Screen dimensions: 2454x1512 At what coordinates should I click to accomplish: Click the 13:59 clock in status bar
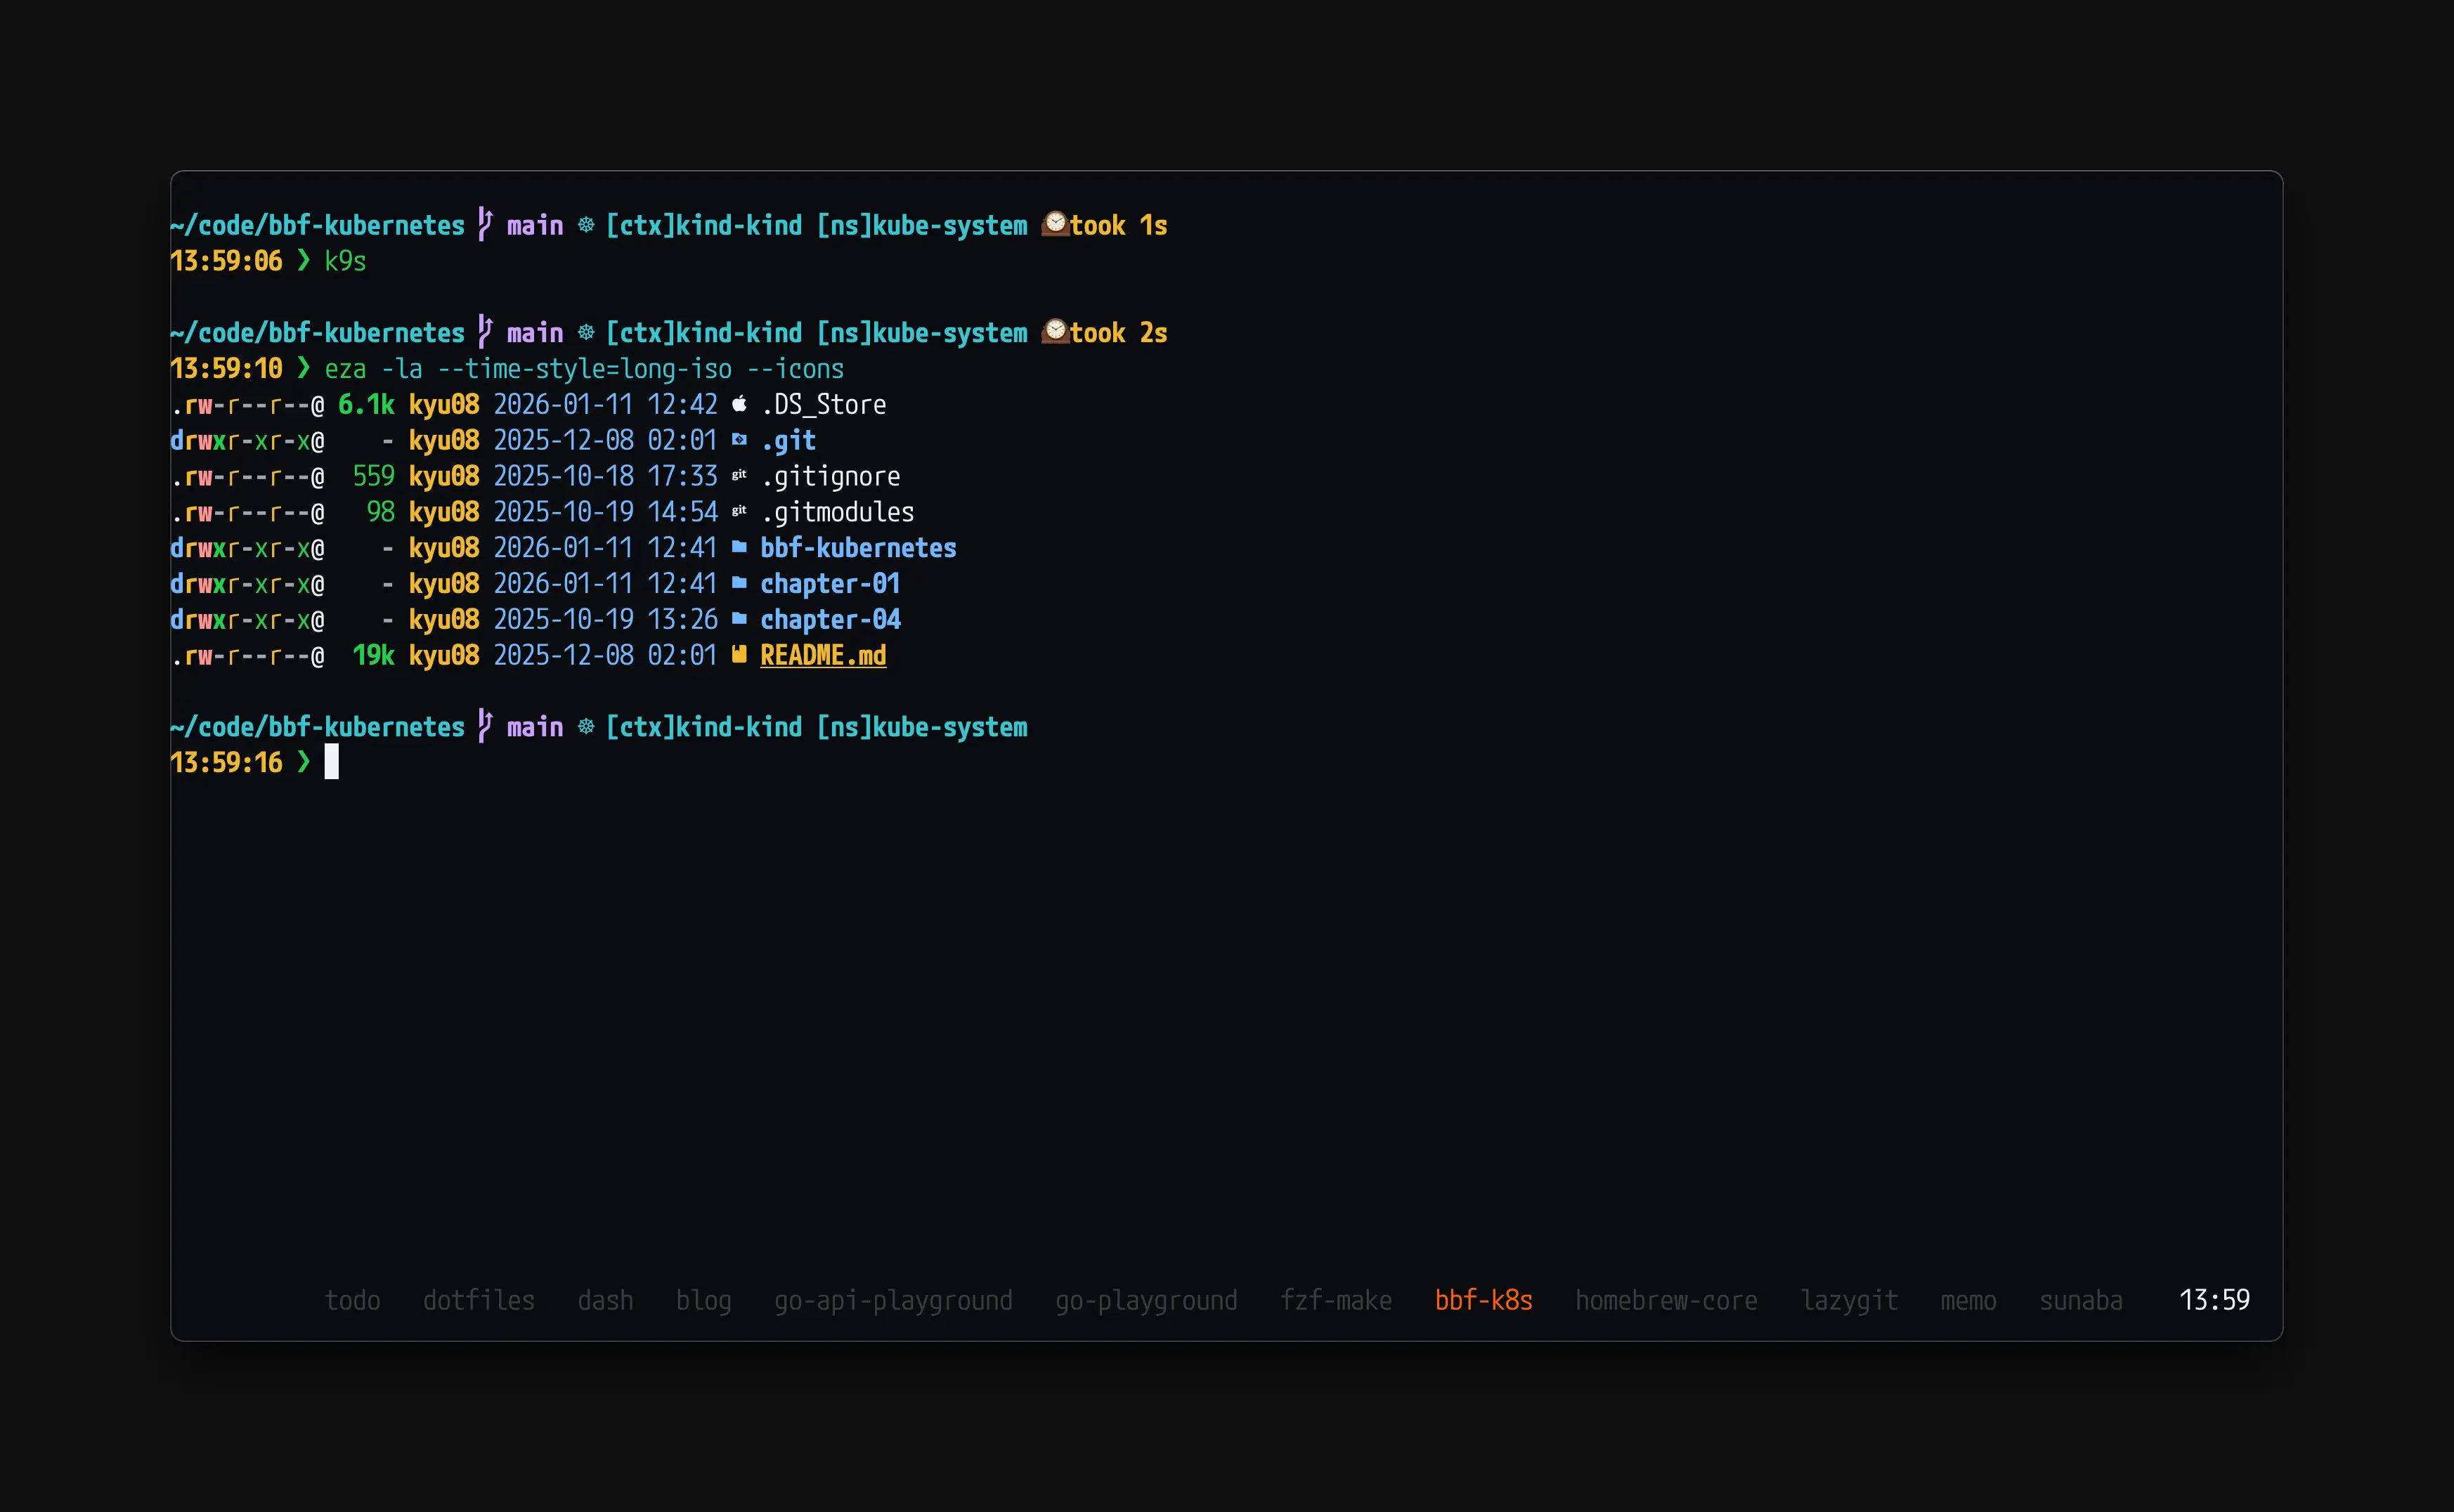click(2214, 1300)
